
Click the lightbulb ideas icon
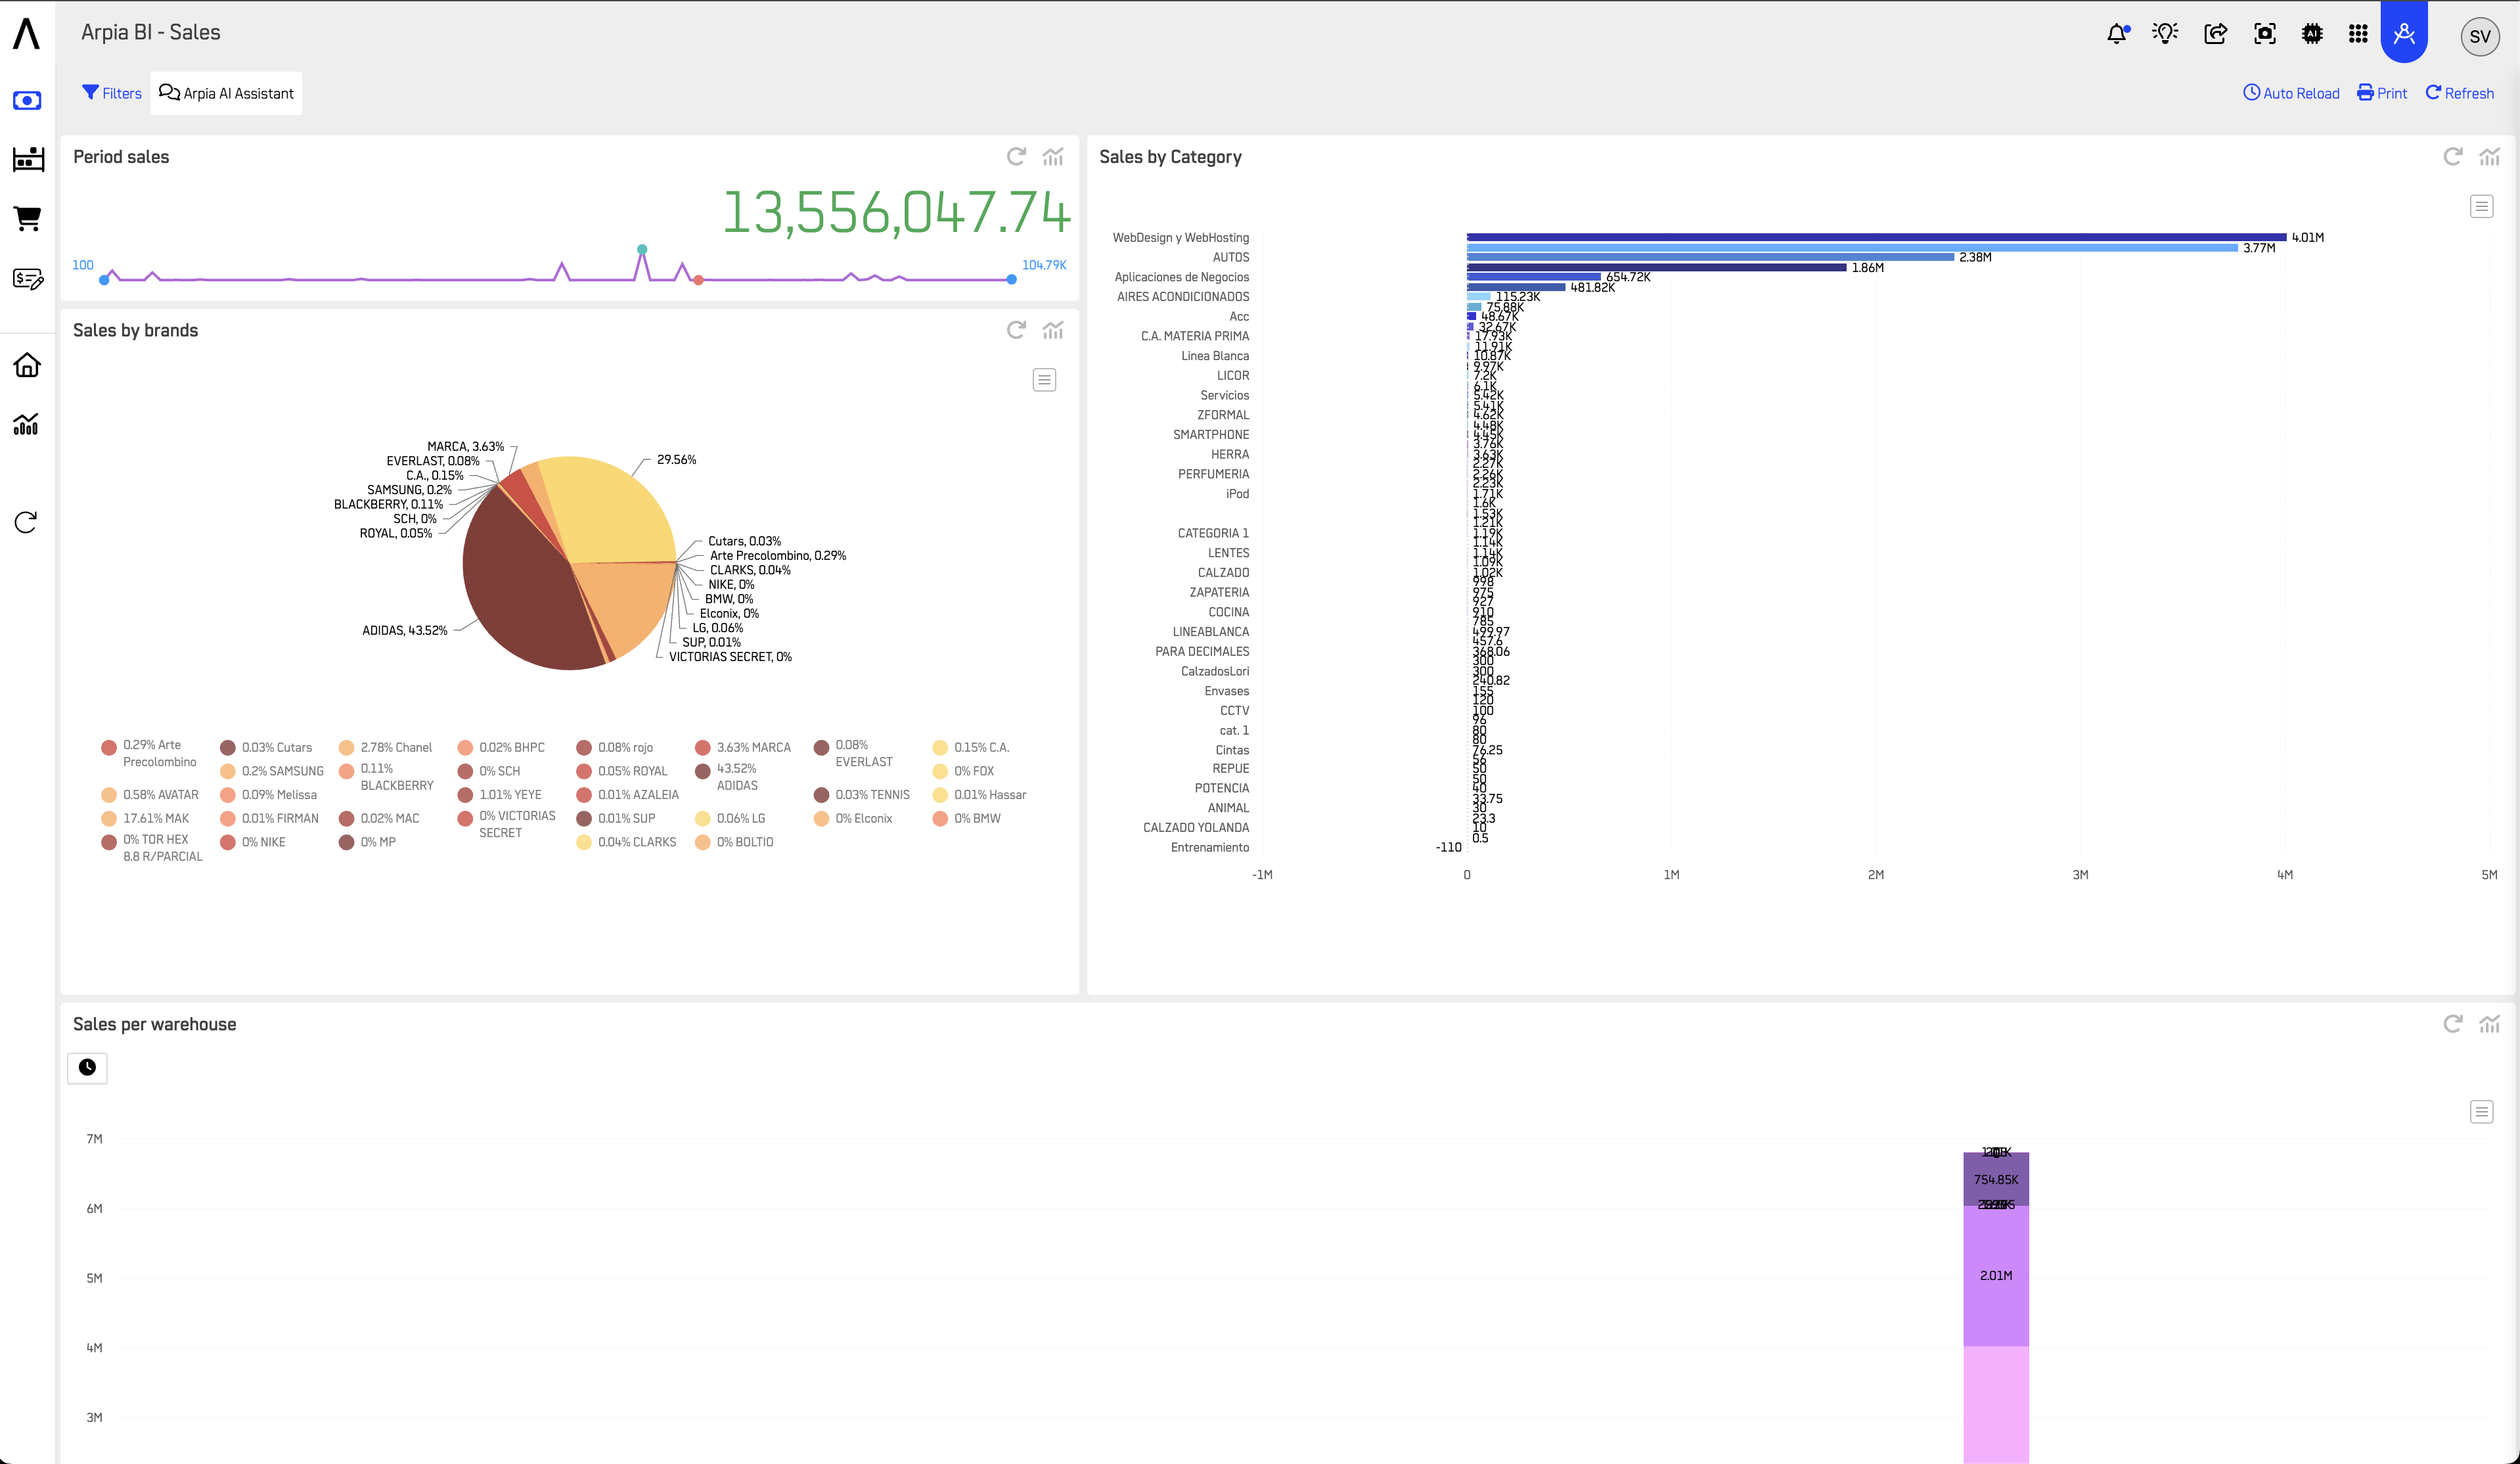[2166, 34]
